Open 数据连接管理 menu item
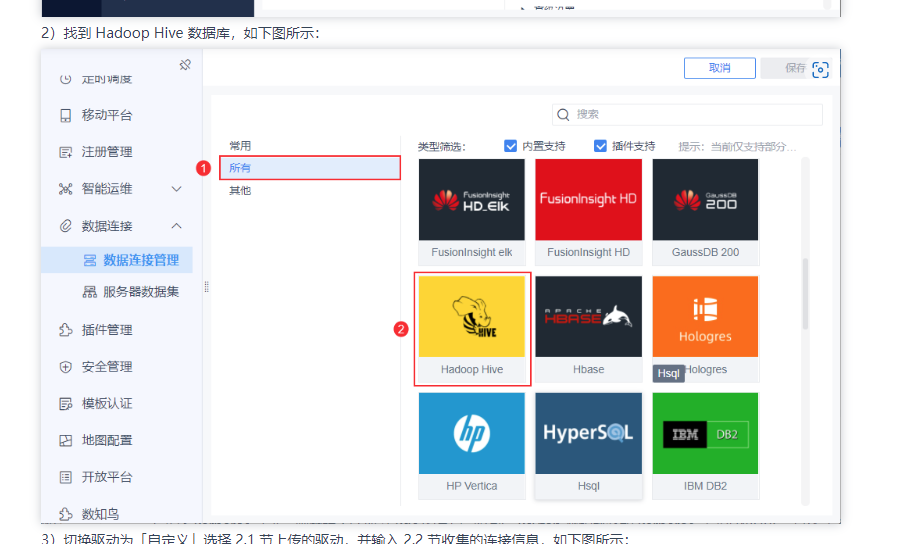Screen dimensions: 909x544 [x=117, y=260]
